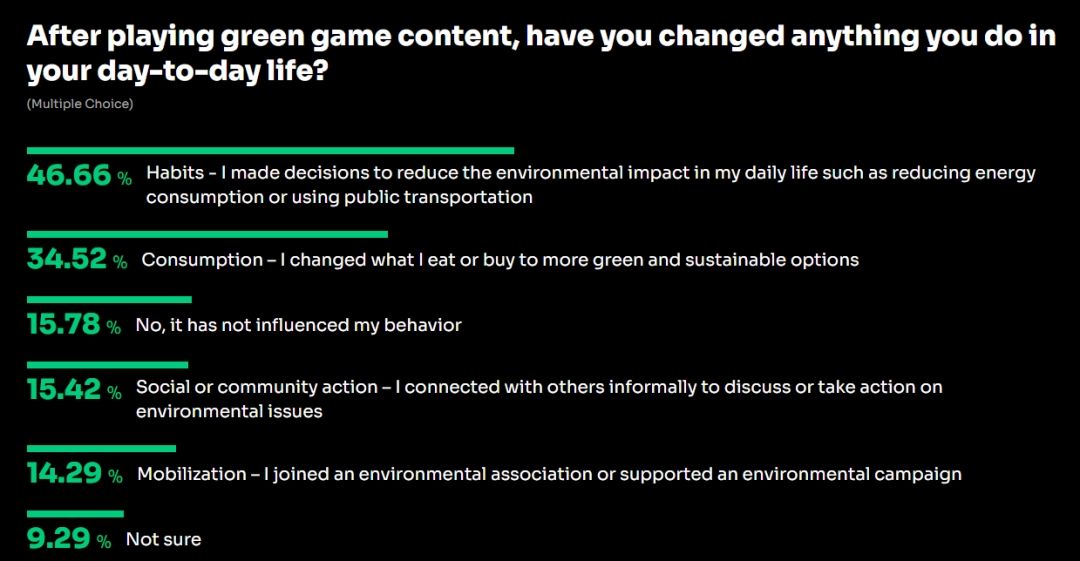The image size is (1080, 561).
Task: Click the green bar above 15.78%
Action: [x=109, y=299]
